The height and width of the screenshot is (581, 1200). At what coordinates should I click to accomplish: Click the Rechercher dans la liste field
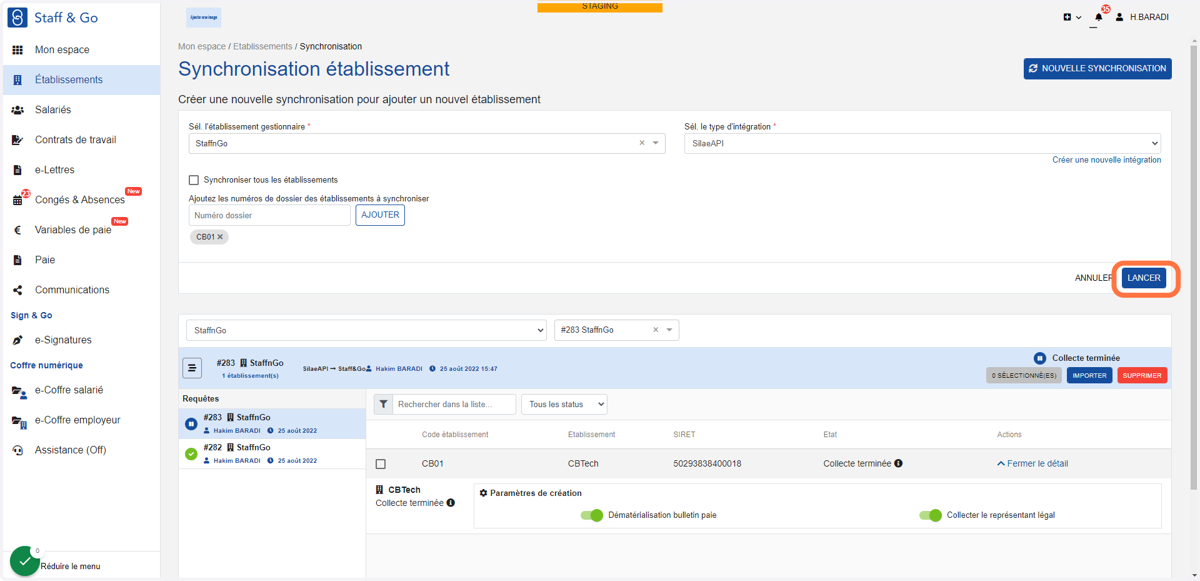[455, 404]
